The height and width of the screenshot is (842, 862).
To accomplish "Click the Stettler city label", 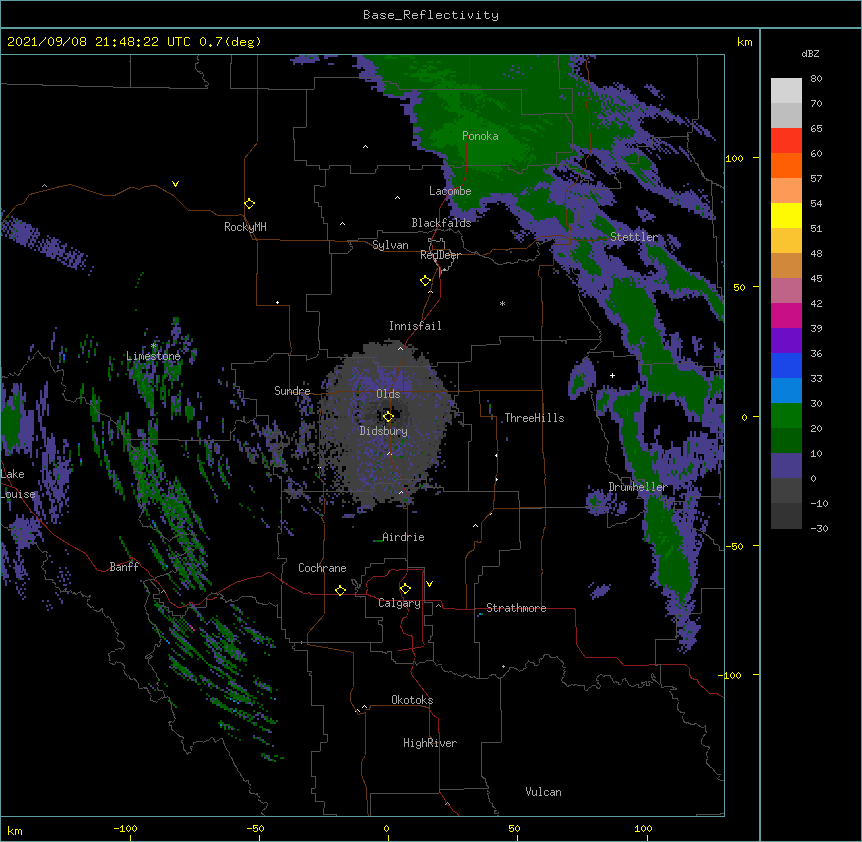I will coord(634,237).
